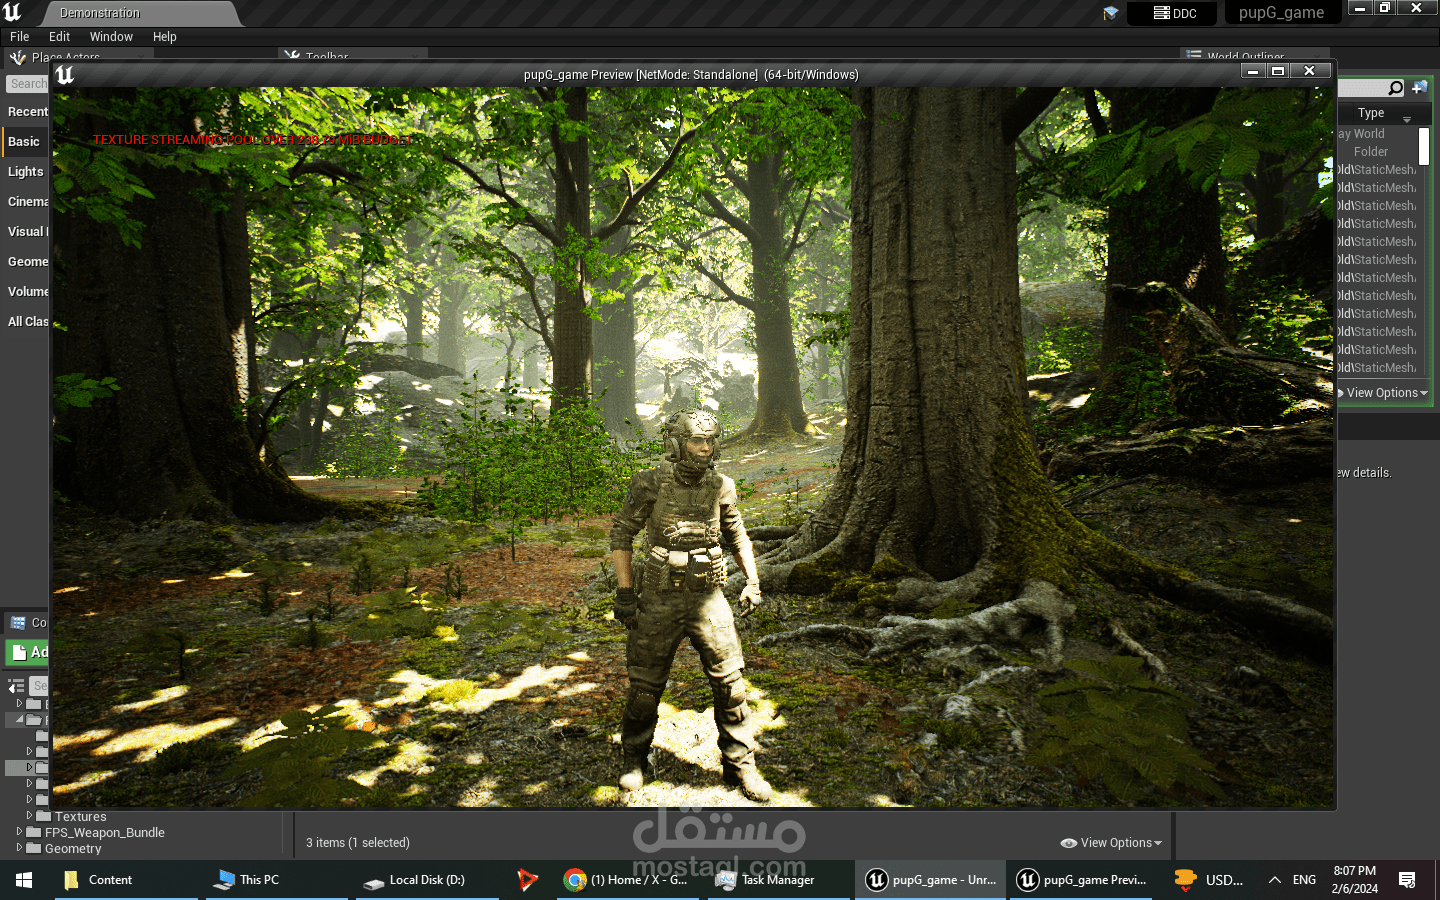Open the Edit menu
Screen dimensions: 1440x900
tap(59, 37)
